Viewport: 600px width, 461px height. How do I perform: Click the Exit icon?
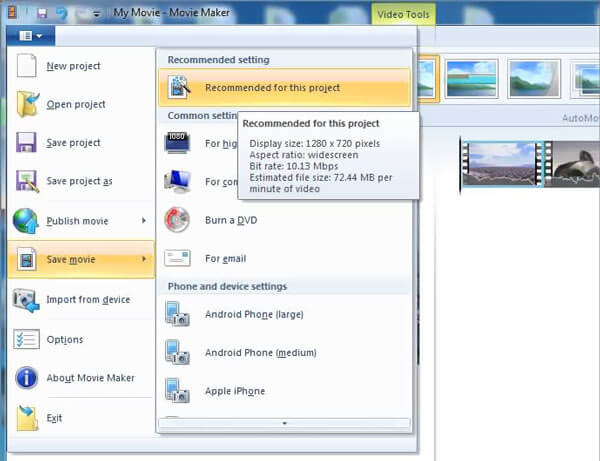(x=27, y=418)
